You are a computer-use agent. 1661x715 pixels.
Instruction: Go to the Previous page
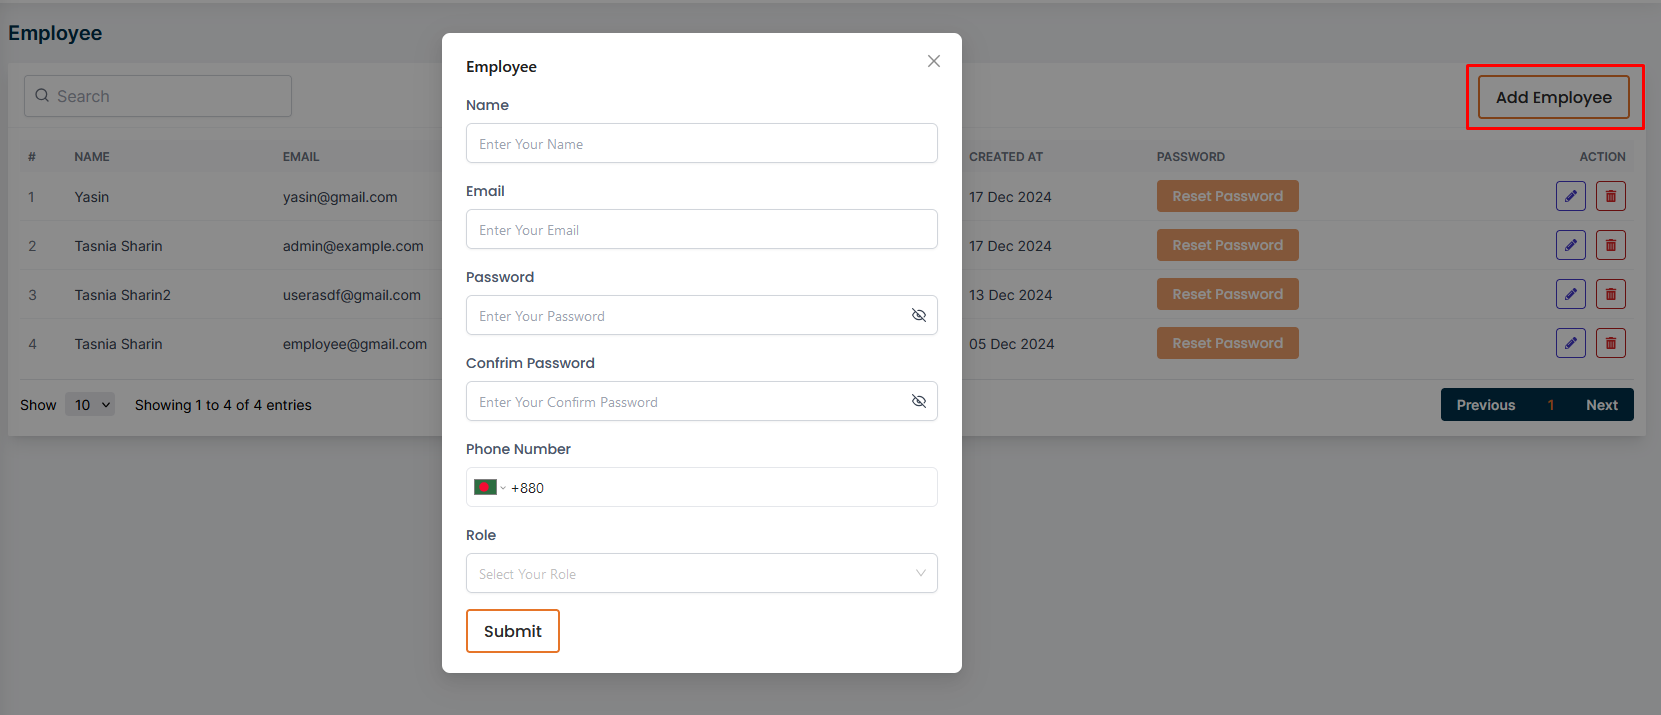coord(1485,405)
